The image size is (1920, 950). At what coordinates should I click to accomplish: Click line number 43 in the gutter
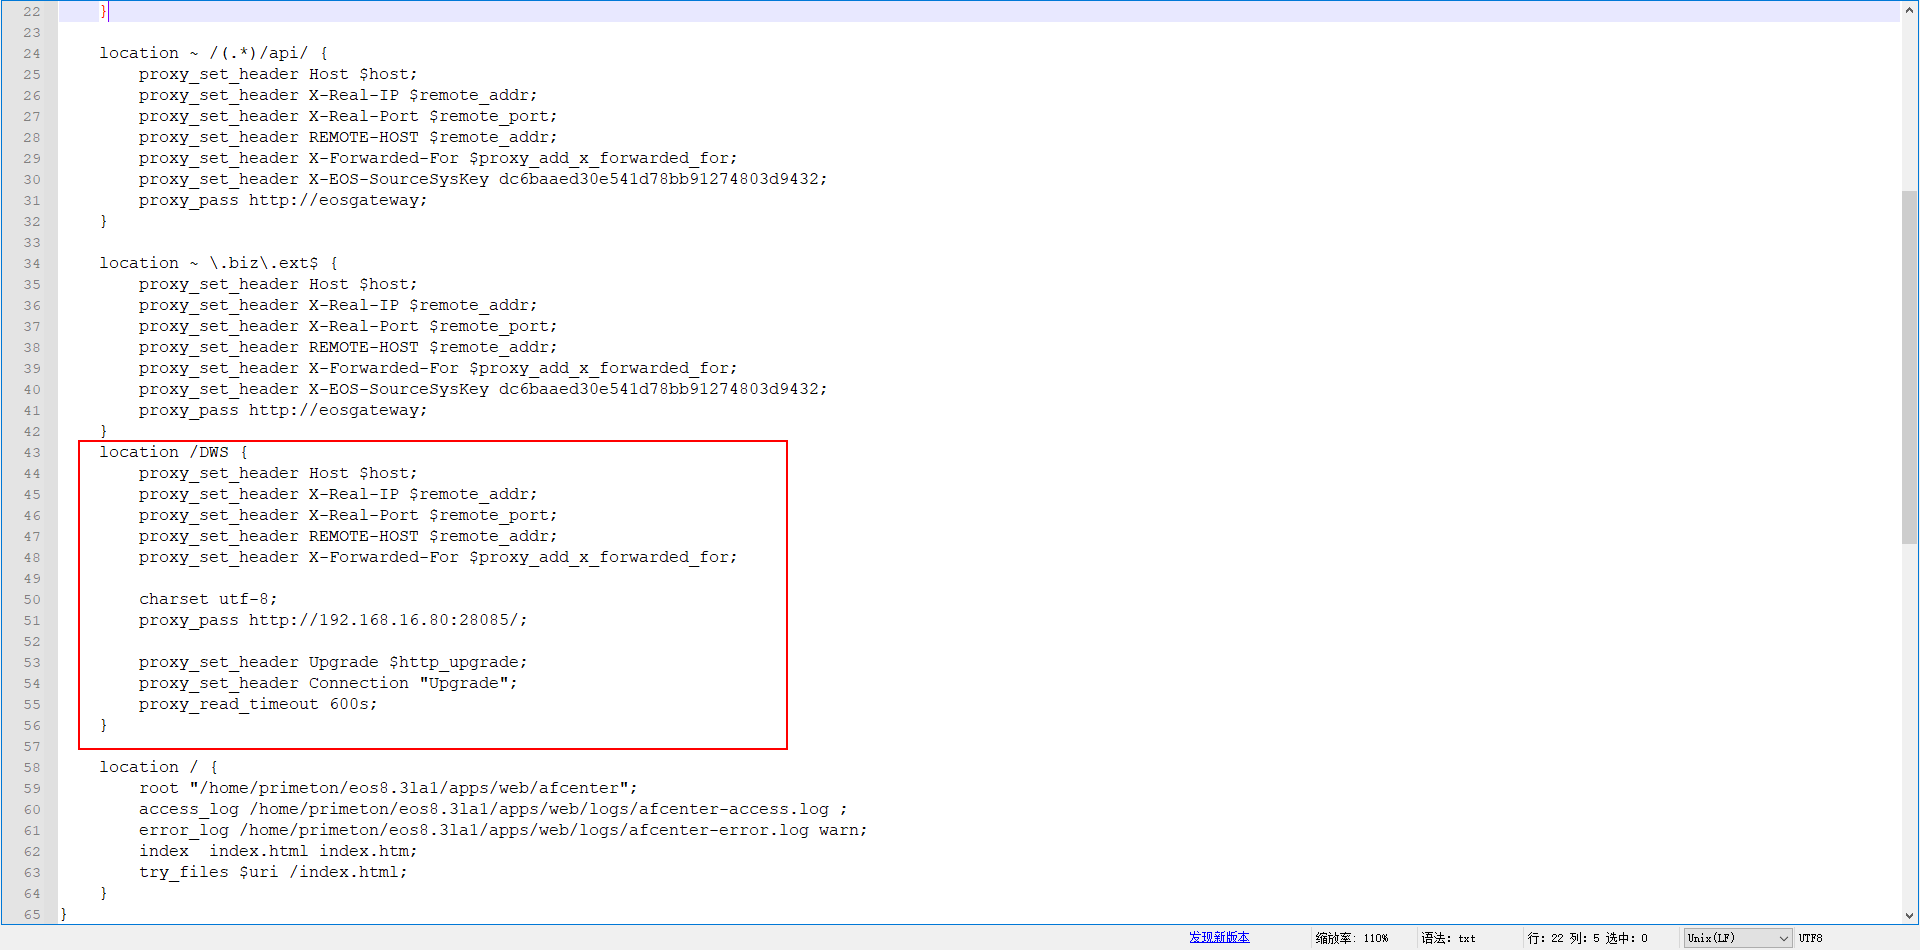coord(32,453)
